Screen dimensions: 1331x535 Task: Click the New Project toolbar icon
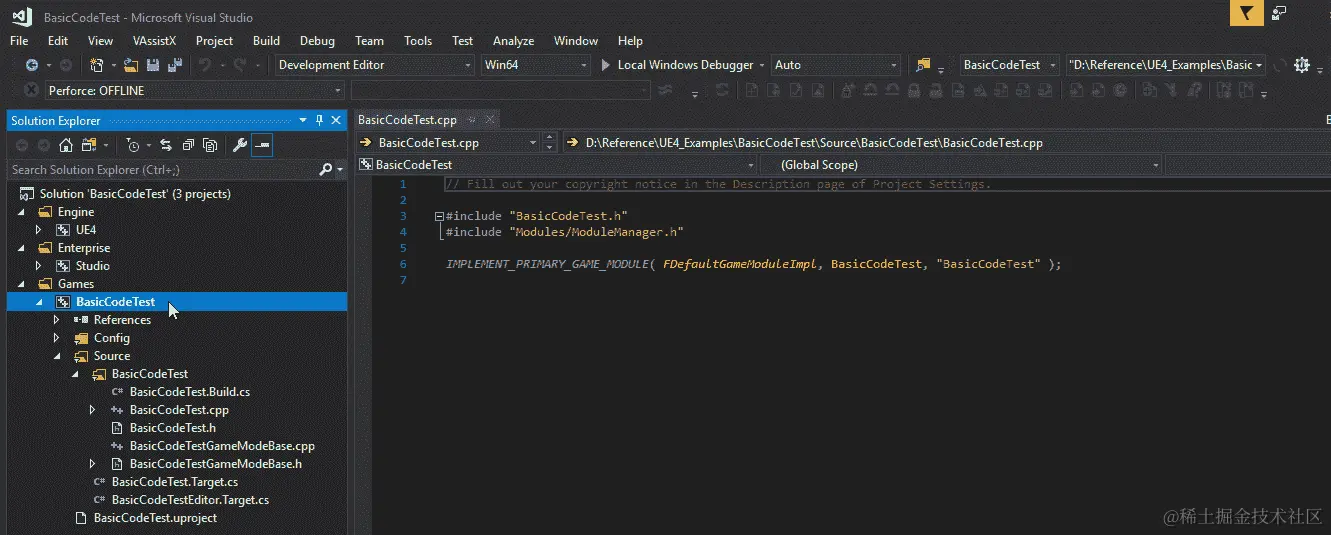[96, 65]
